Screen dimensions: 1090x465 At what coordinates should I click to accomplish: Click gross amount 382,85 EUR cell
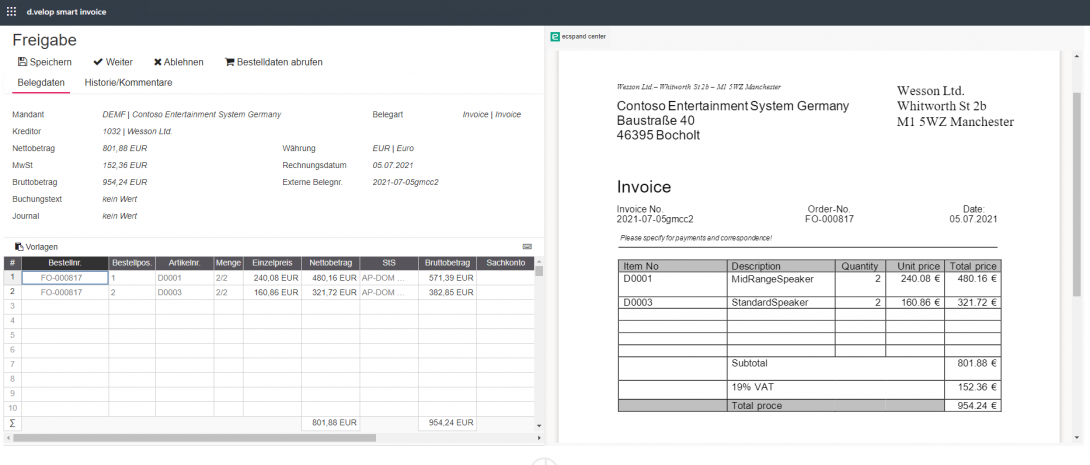click(x=447, y=293)
